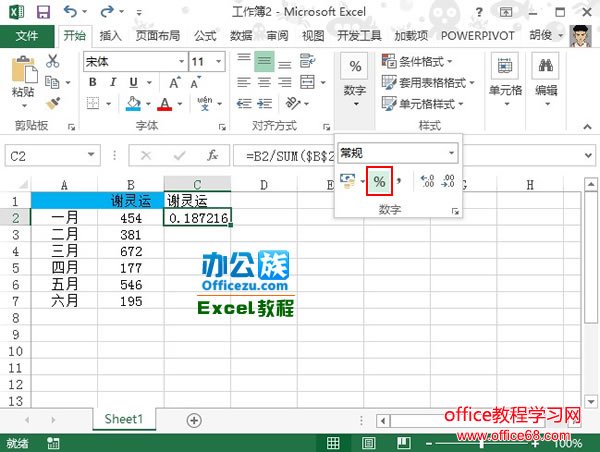Select the Sheet1 tab
The height and width of the screenshot is (452, 600).
tap(124, 419)
